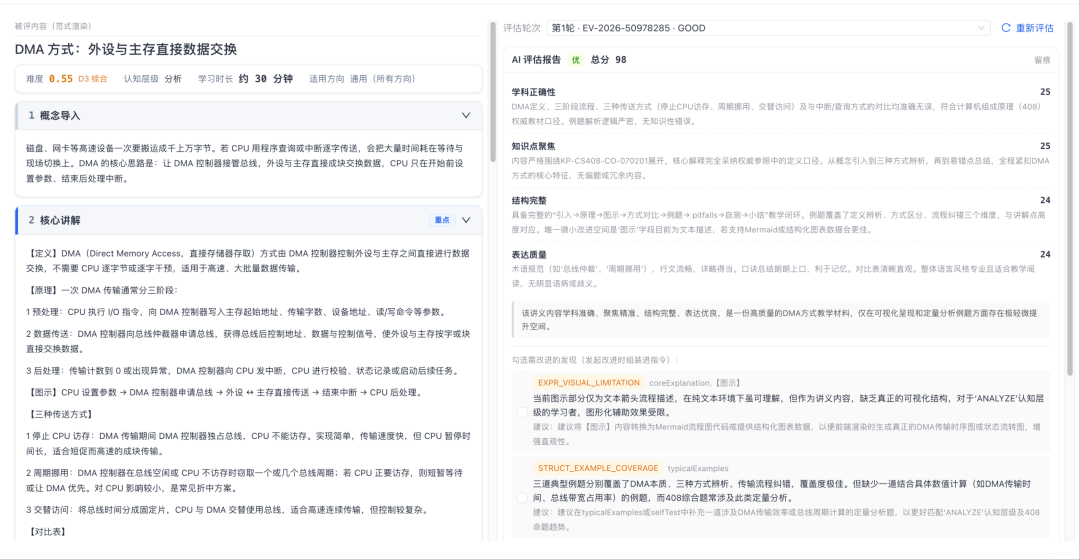Collapse the 概念导入 section chevron

click(x=466, y=115)
